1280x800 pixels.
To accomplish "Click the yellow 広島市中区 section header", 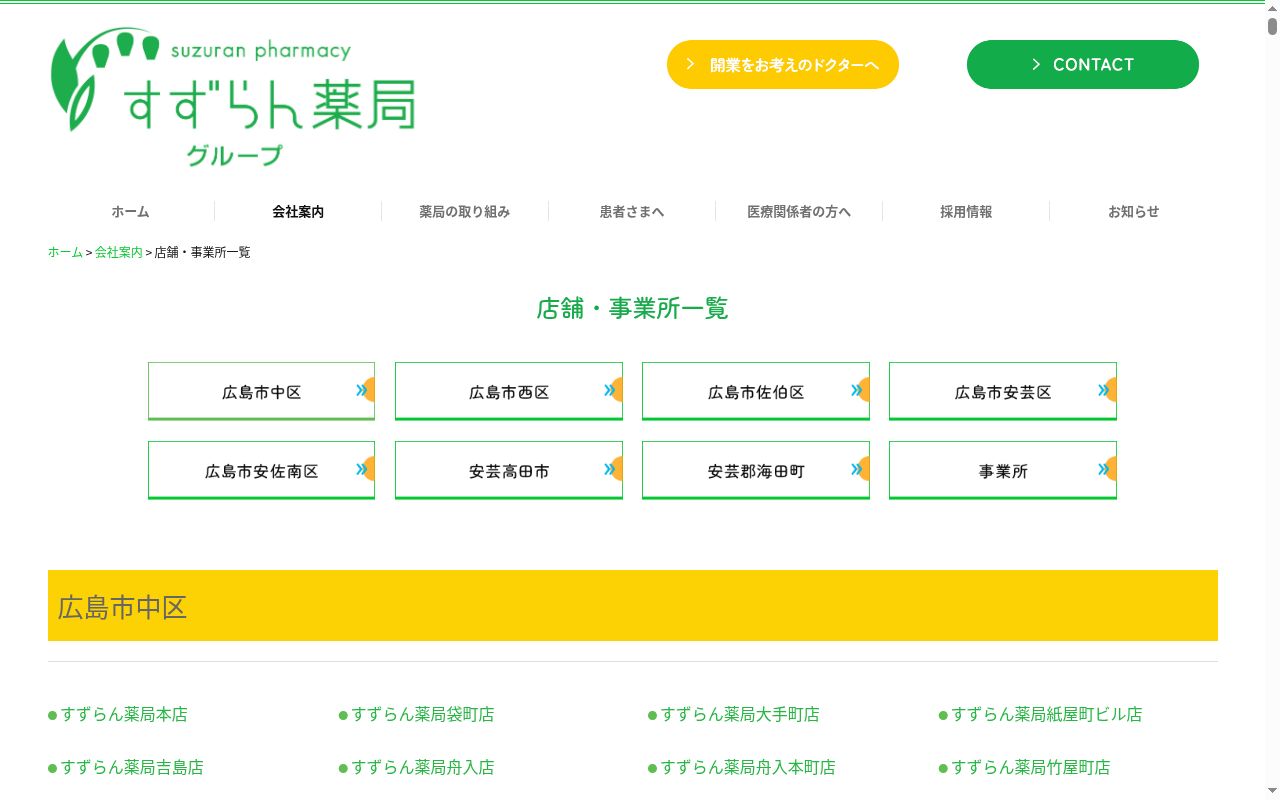I will tap(633, 606).
